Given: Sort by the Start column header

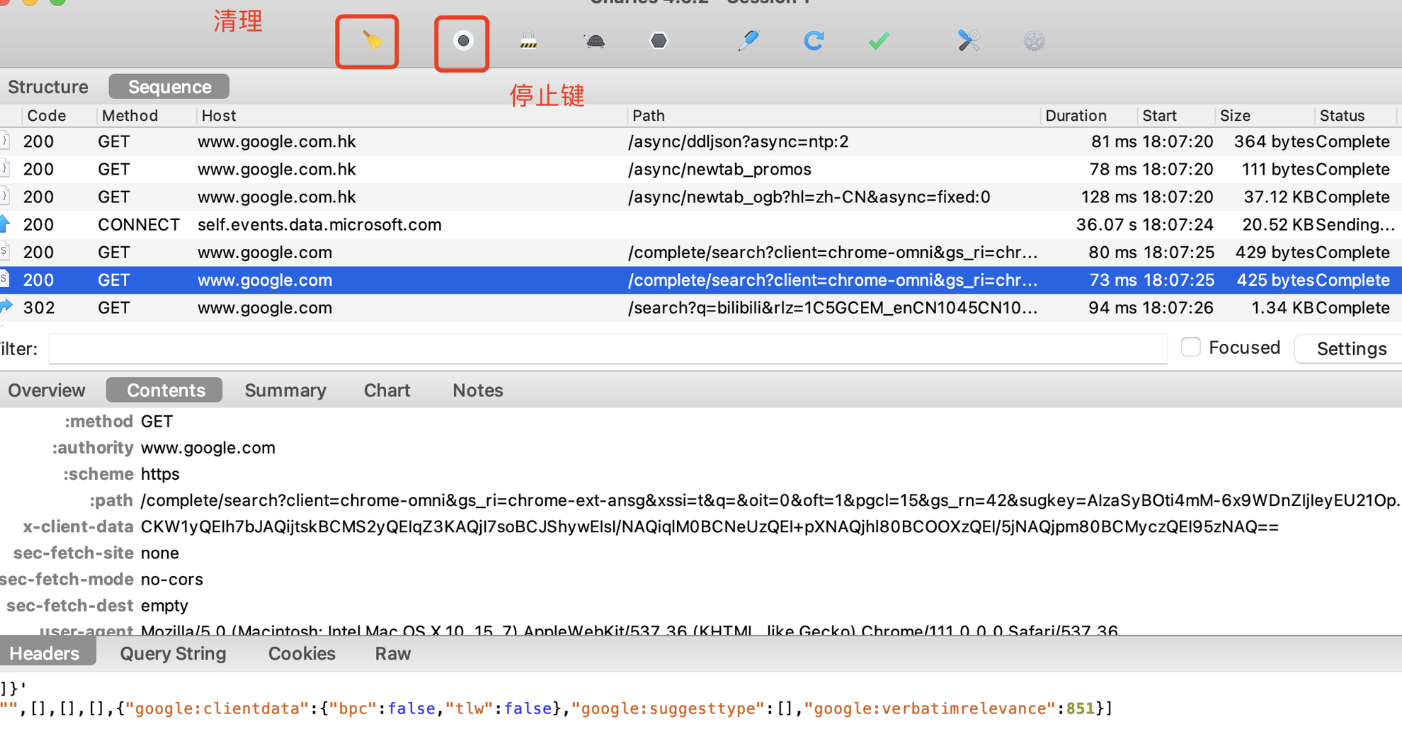Looking at the screenshot, I should click(1160, 116).
